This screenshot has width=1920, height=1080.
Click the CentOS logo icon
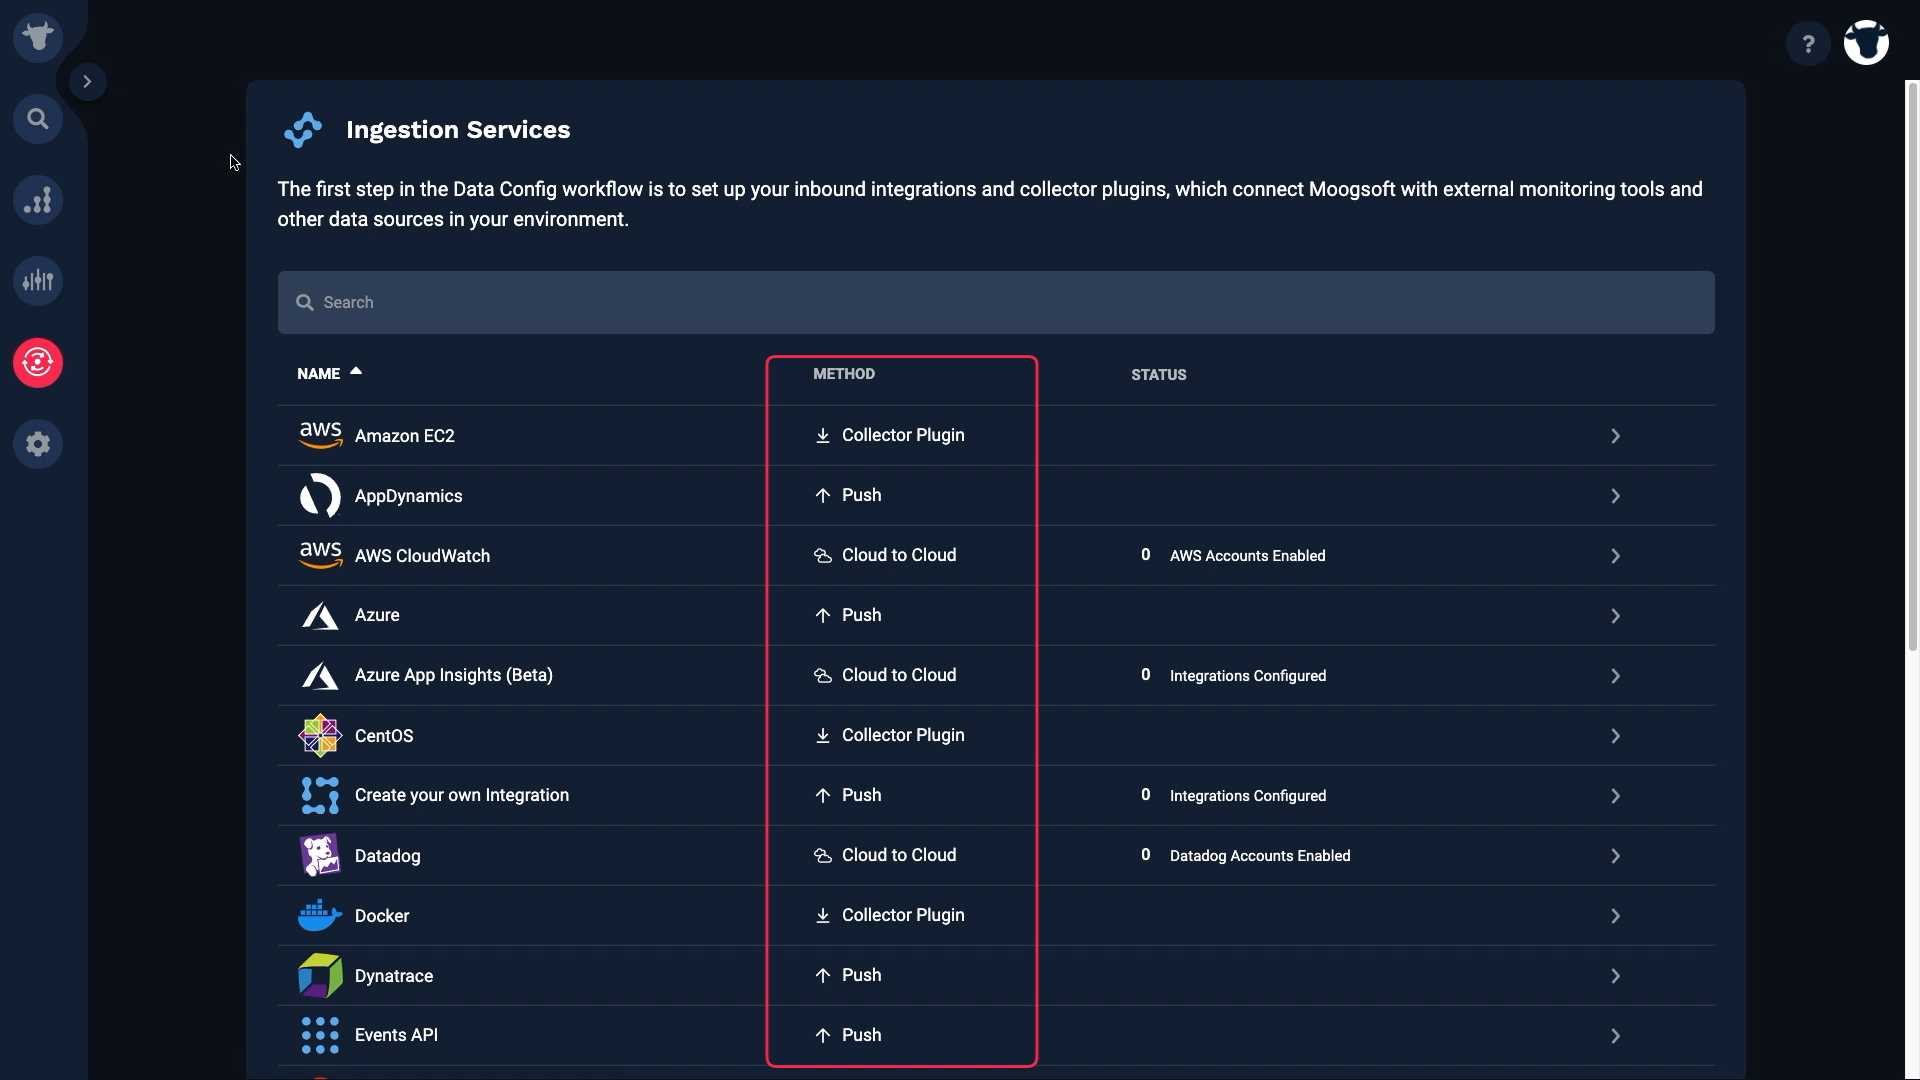[x=320, y=736]
